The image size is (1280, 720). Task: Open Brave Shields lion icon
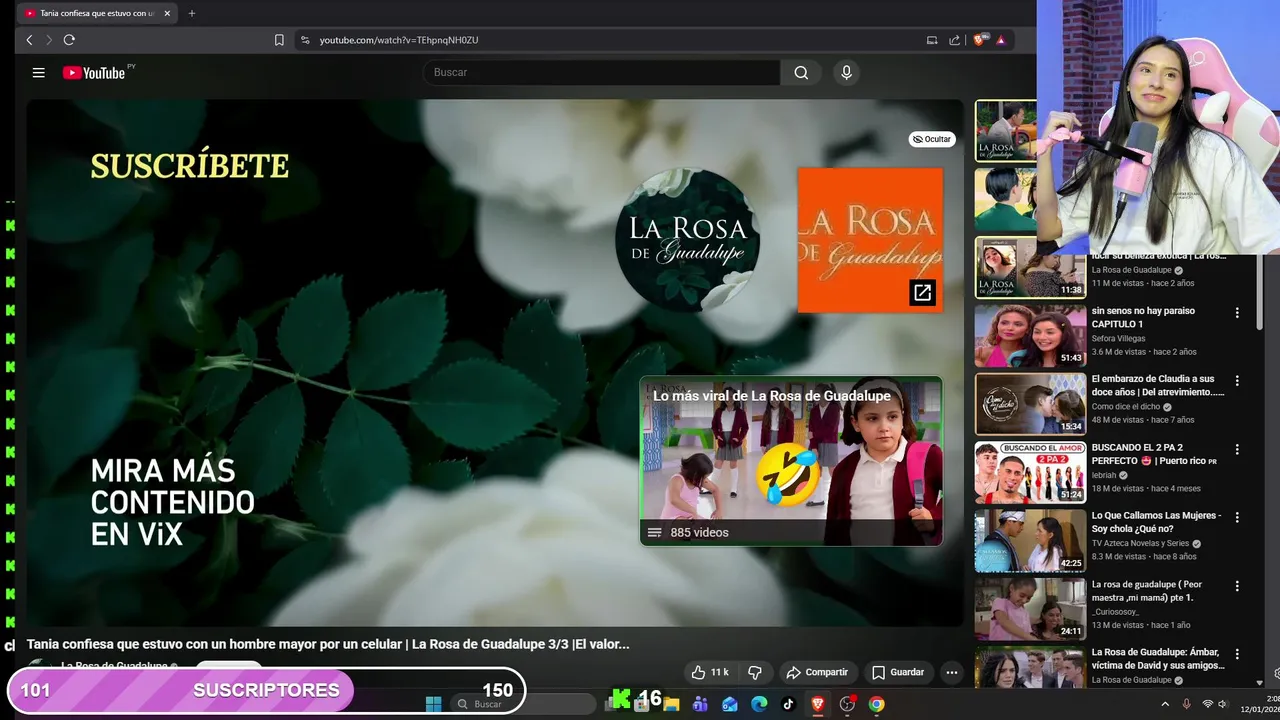[980, 40]
